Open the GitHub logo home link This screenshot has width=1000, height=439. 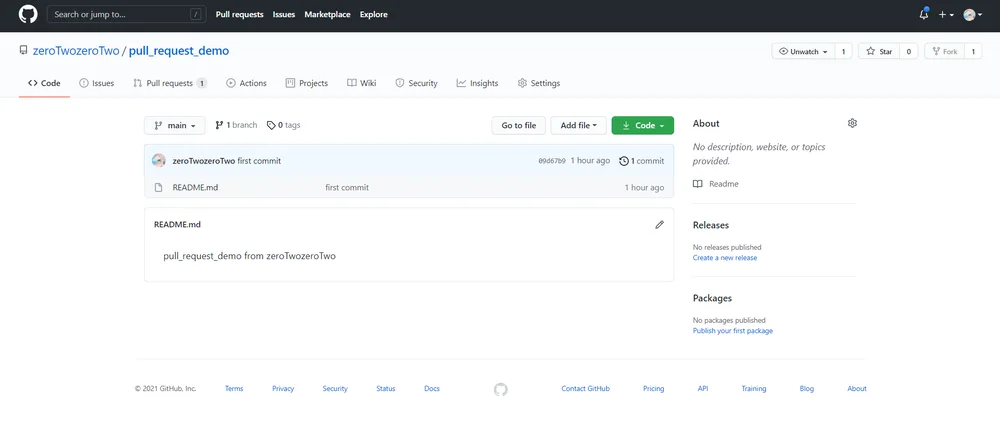click(28, 14)
